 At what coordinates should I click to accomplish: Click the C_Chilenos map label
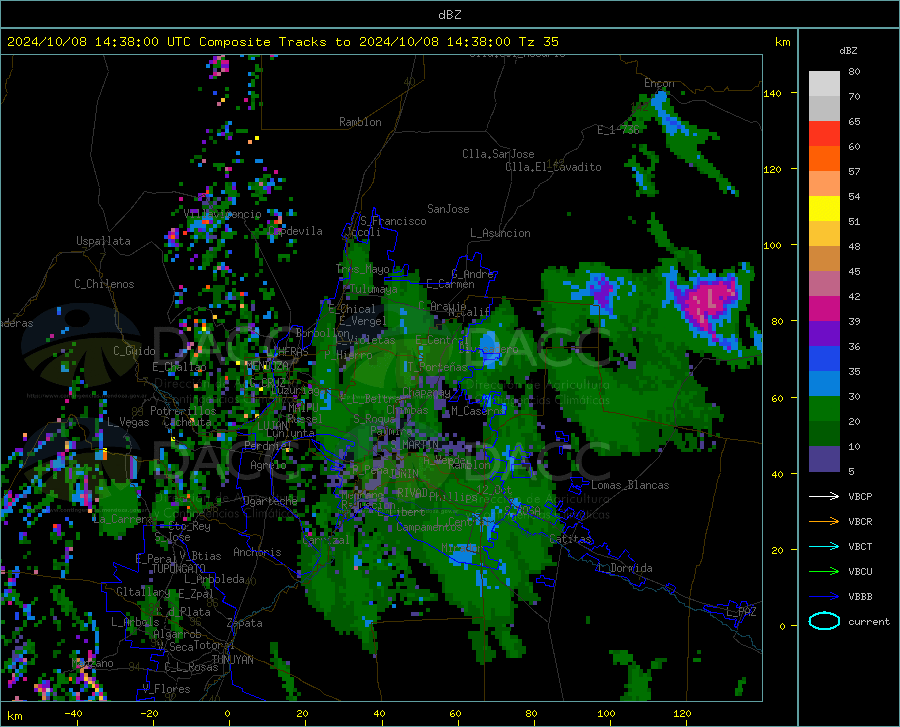(x=104, y=284)
